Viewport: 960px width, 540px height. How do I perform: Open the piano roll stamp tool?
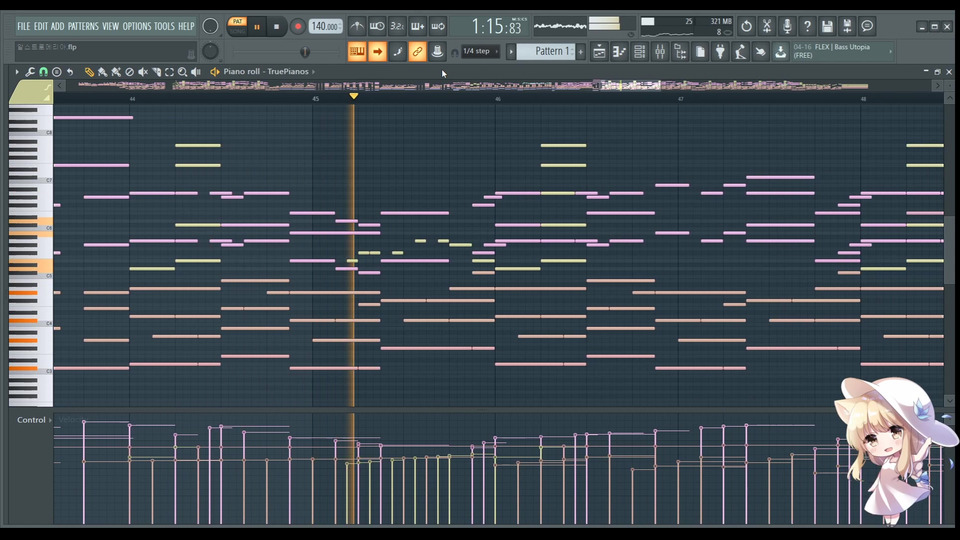57,72
